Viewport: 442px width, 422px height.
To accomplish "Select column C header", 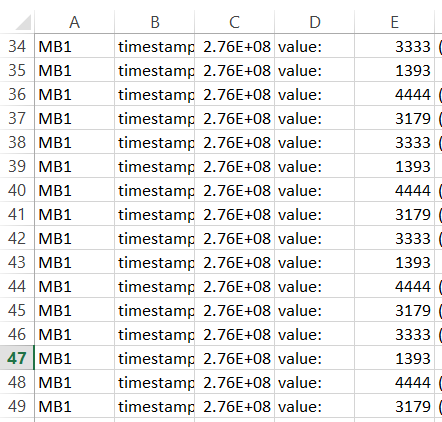I will (234, 22).
